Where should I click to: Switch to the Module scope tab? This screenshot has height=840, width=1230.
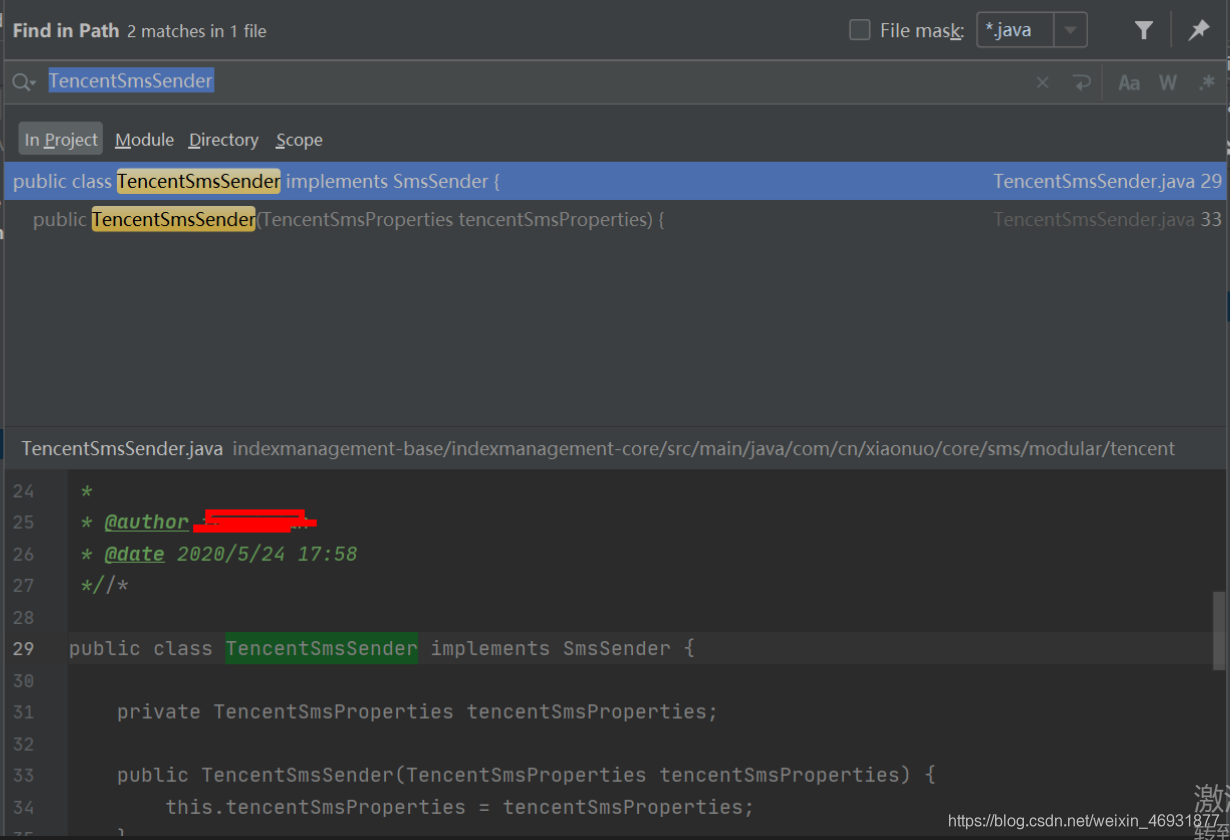144,140
